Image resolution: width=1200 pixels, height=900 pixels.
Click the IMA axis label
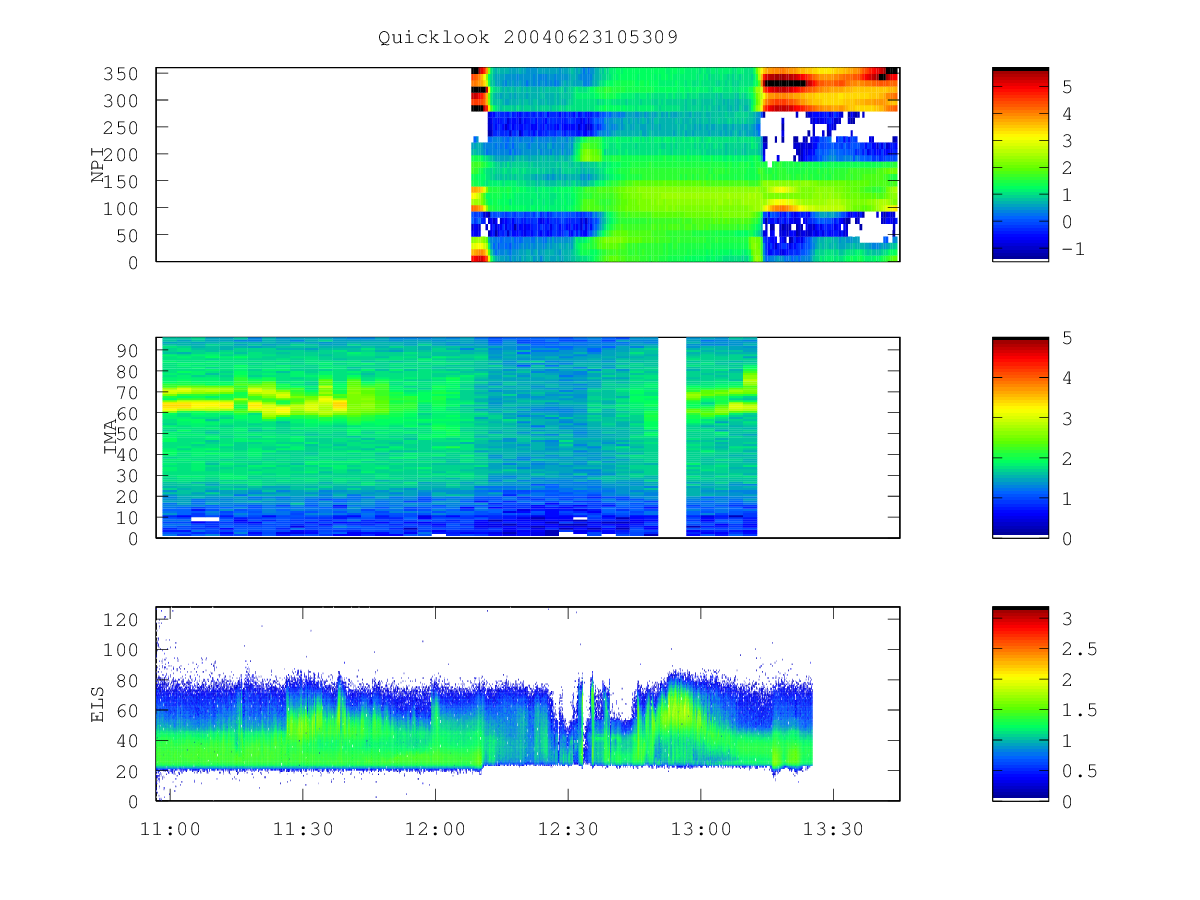[x=111, y=437]
